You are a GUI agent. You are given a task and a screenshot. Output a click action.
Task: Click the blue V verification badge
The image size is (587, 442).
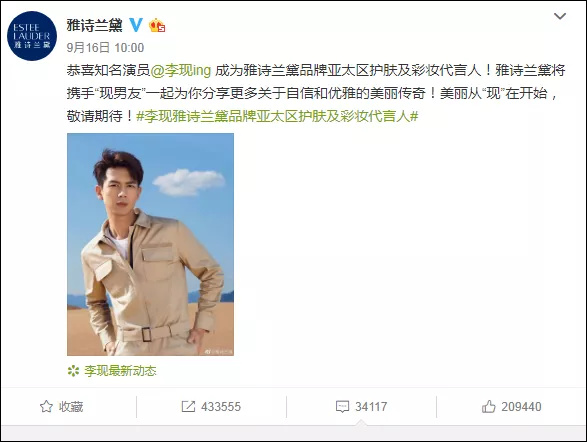point(136,25)
